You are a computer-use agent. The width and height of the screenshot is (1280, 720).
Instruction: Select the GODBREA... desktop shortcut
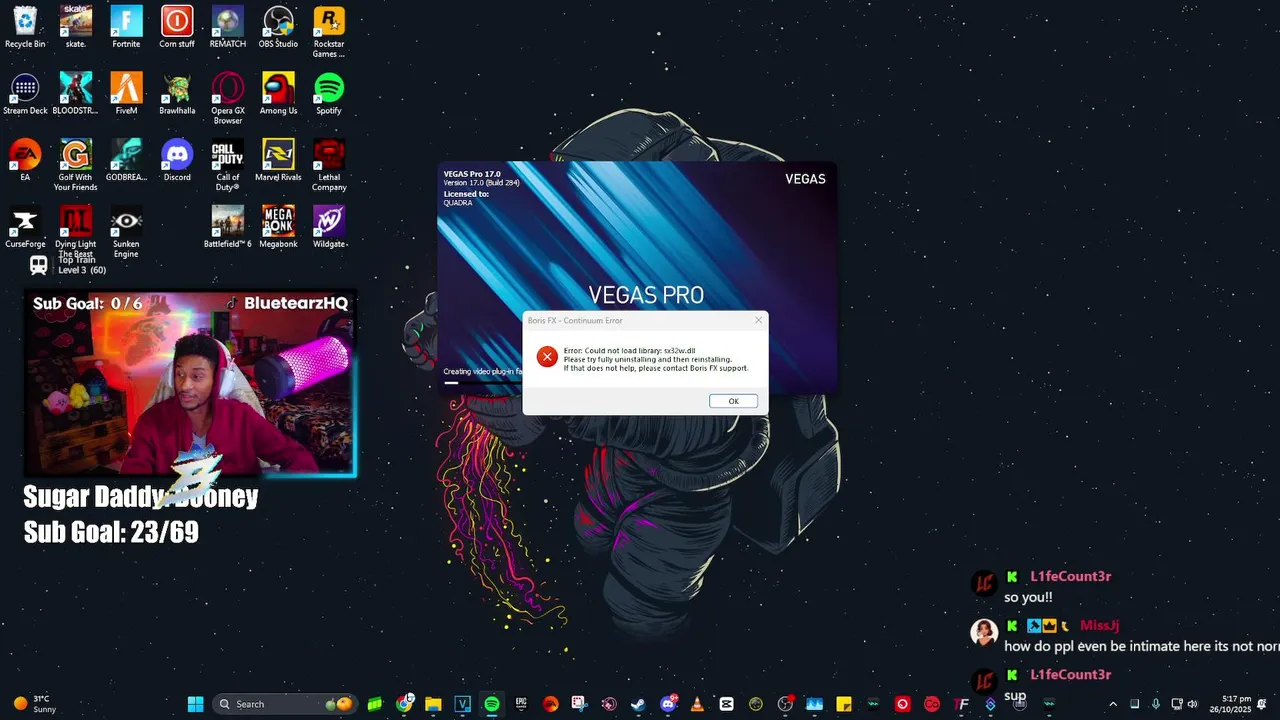click(126, 160)
